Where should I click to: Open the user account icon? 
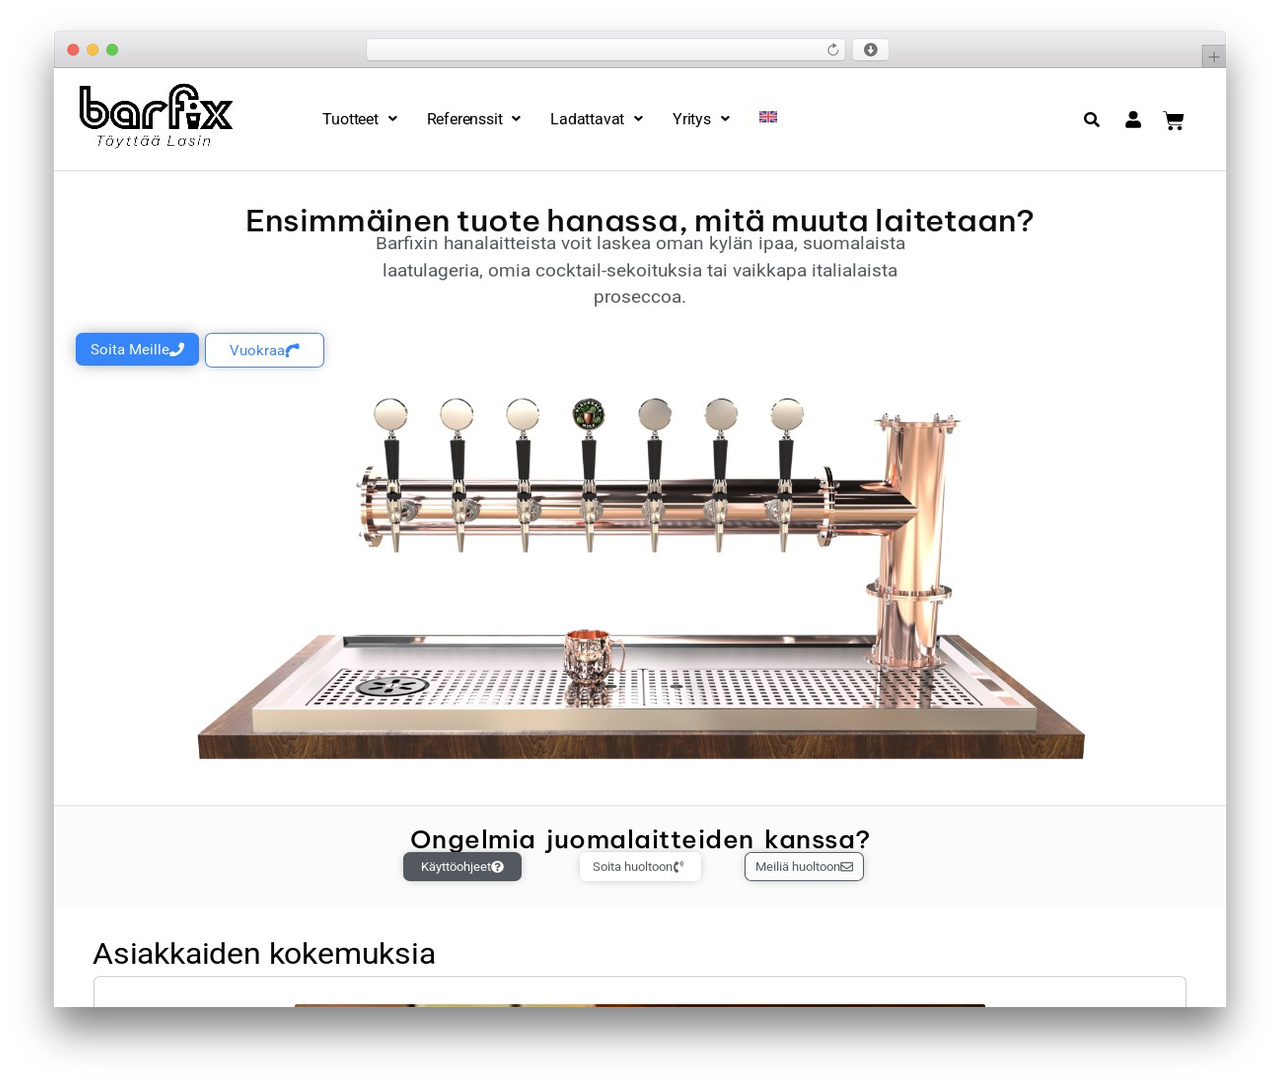coord(1133,120)
